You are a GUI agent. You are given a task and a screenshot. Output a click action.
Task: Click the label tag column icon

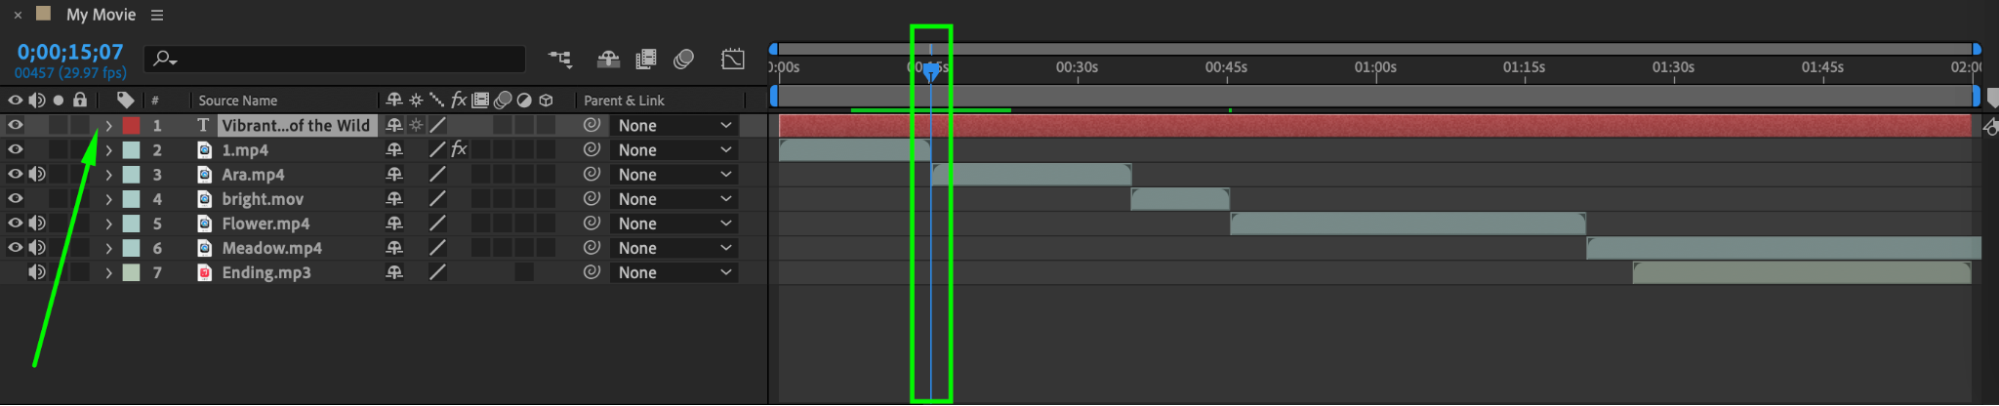coord(125,99)
